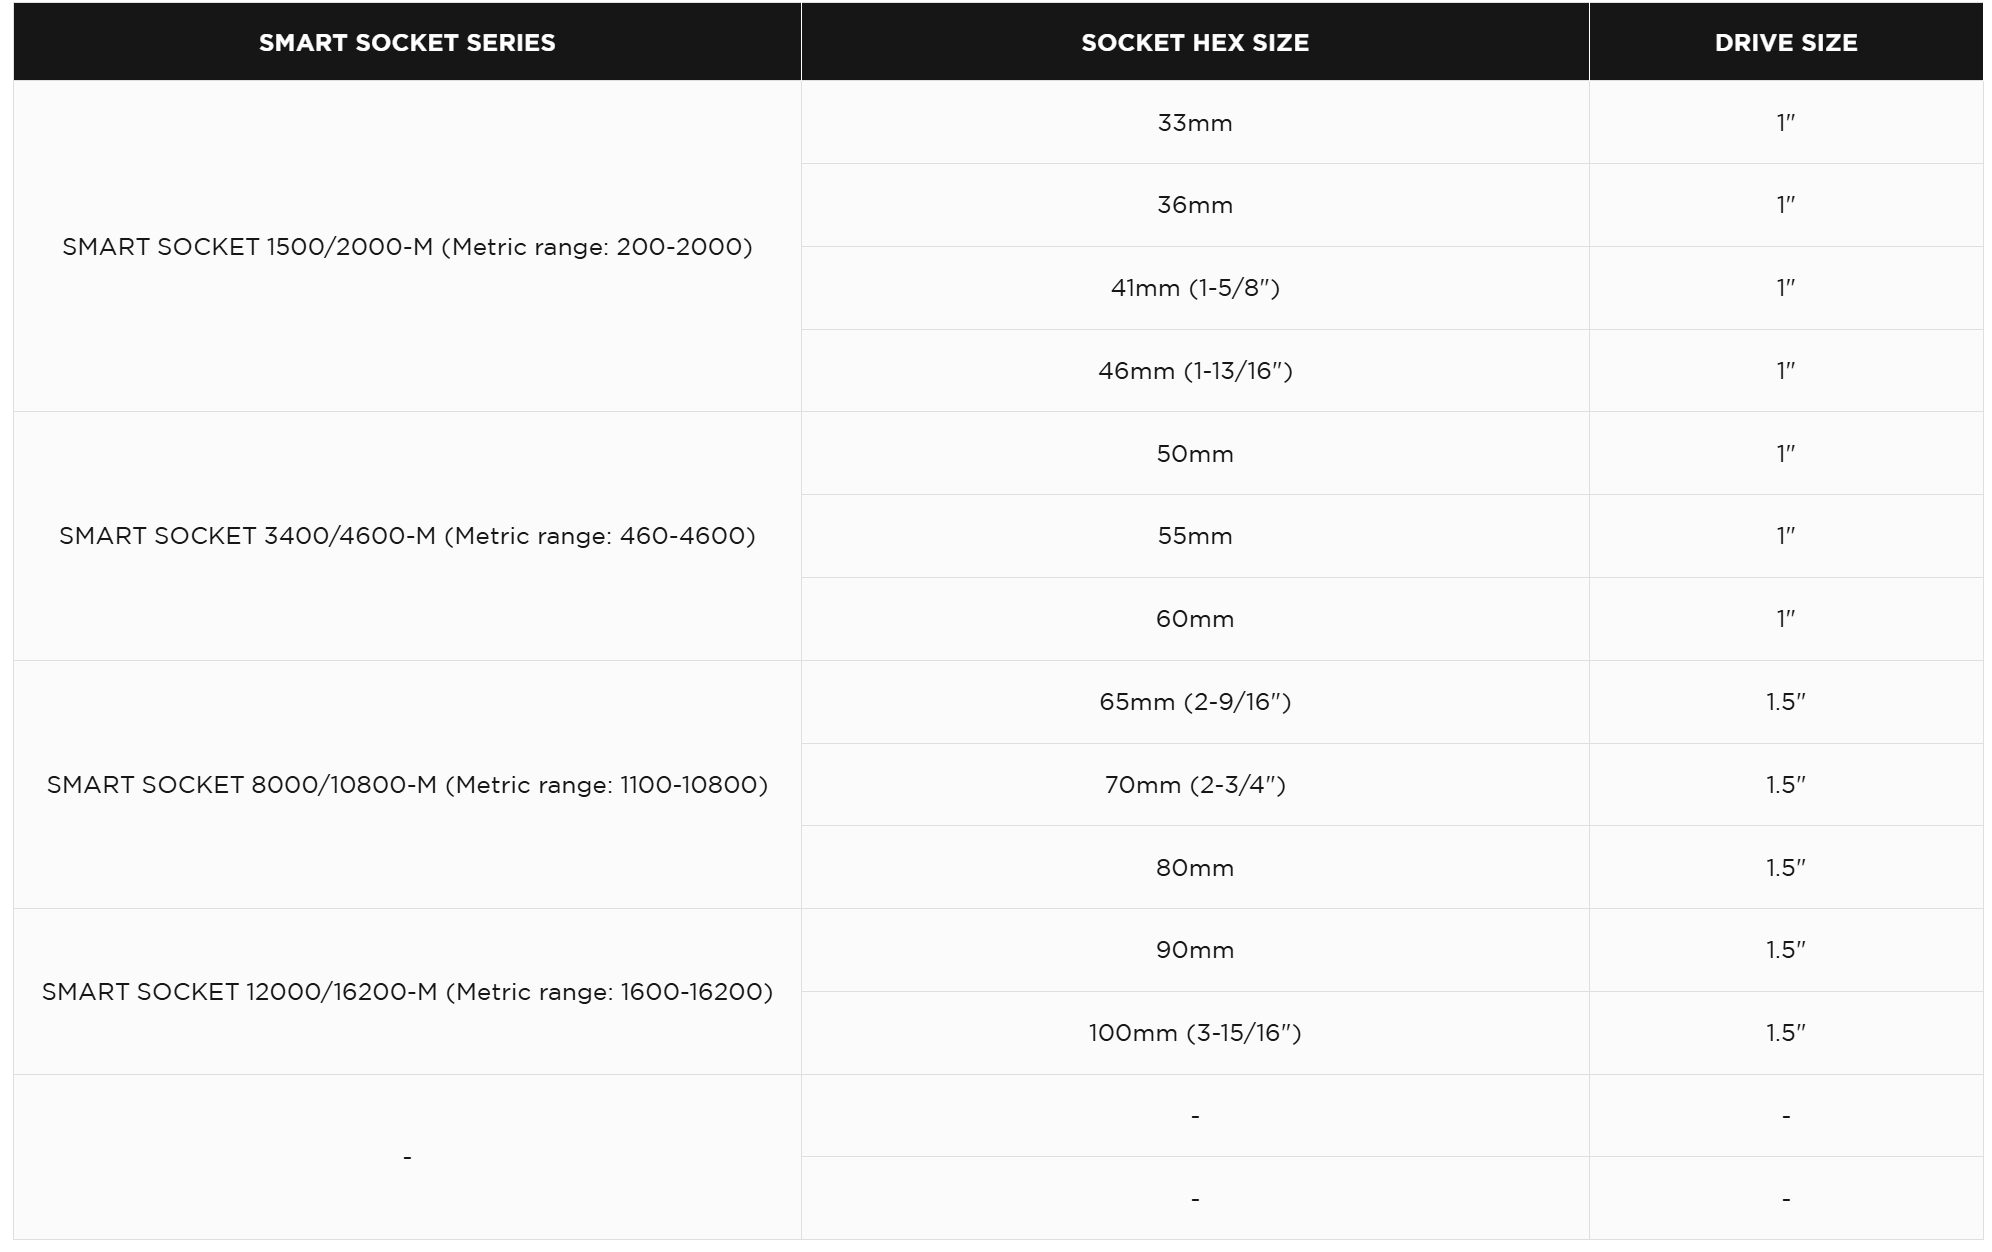This screenshot has width=1992, height=1252.
Task: Click the SMART SOCKET SERIES column header
Action: 407,42
